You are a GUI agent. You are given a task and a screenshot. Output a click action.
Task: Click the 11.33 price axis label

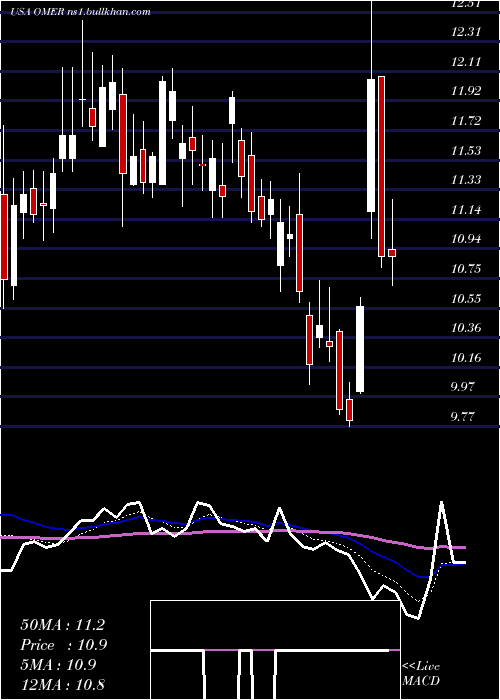coord(468,180)
